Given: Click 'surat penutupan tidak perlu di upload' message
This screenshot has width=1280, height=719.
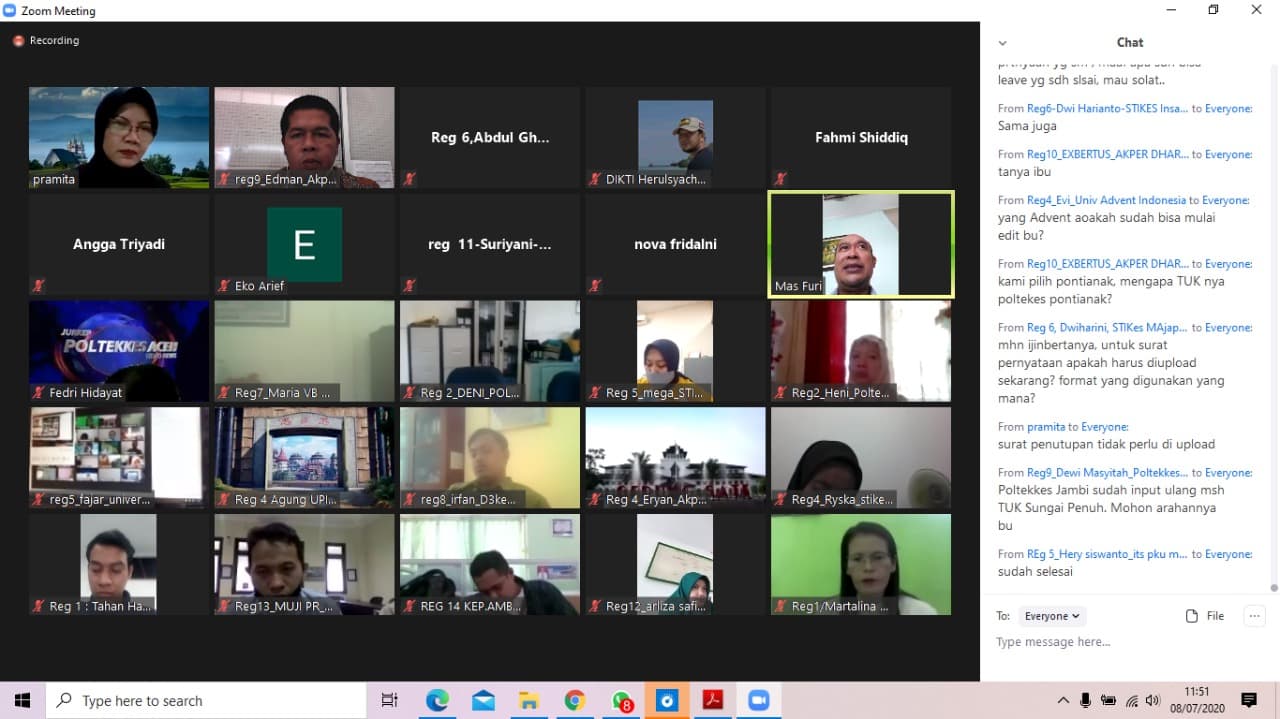Looking at the screenshot, I should 1107,444.
